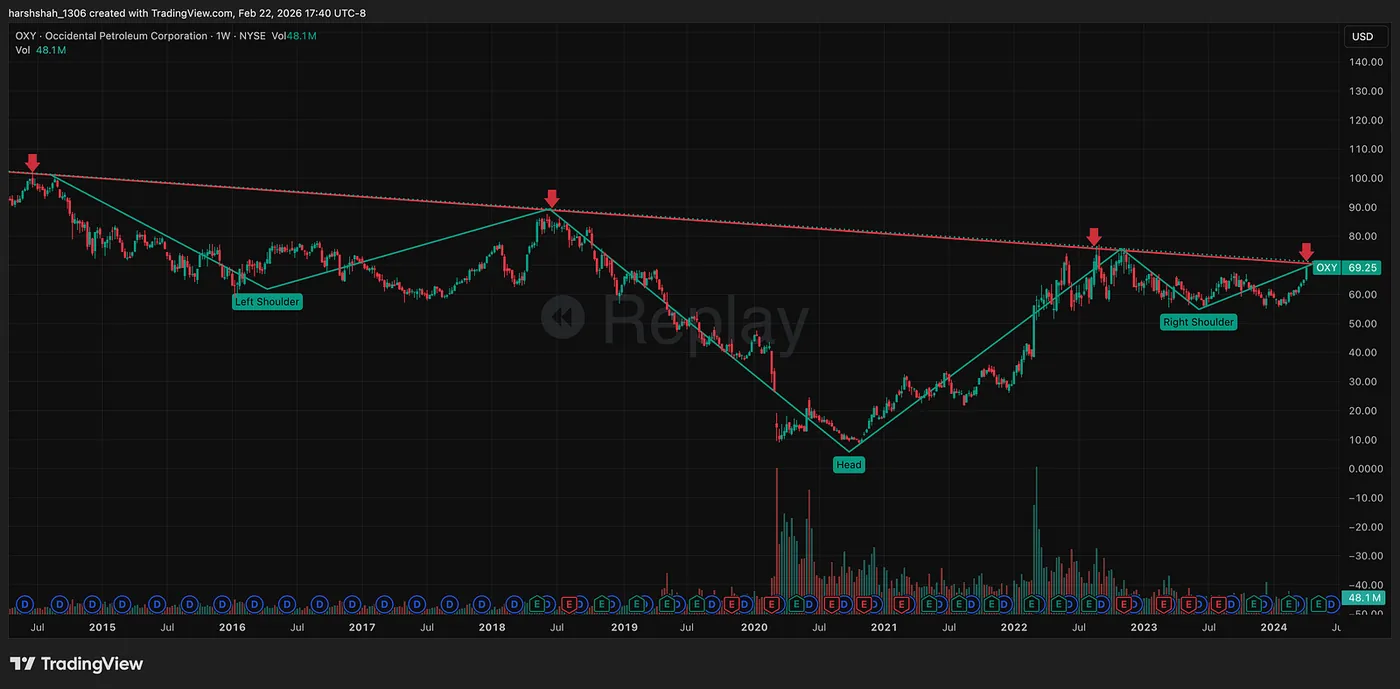Click the 100.00 price axis label
This screenshot has height=689, width=1400.
click(x=1364, y=178)
